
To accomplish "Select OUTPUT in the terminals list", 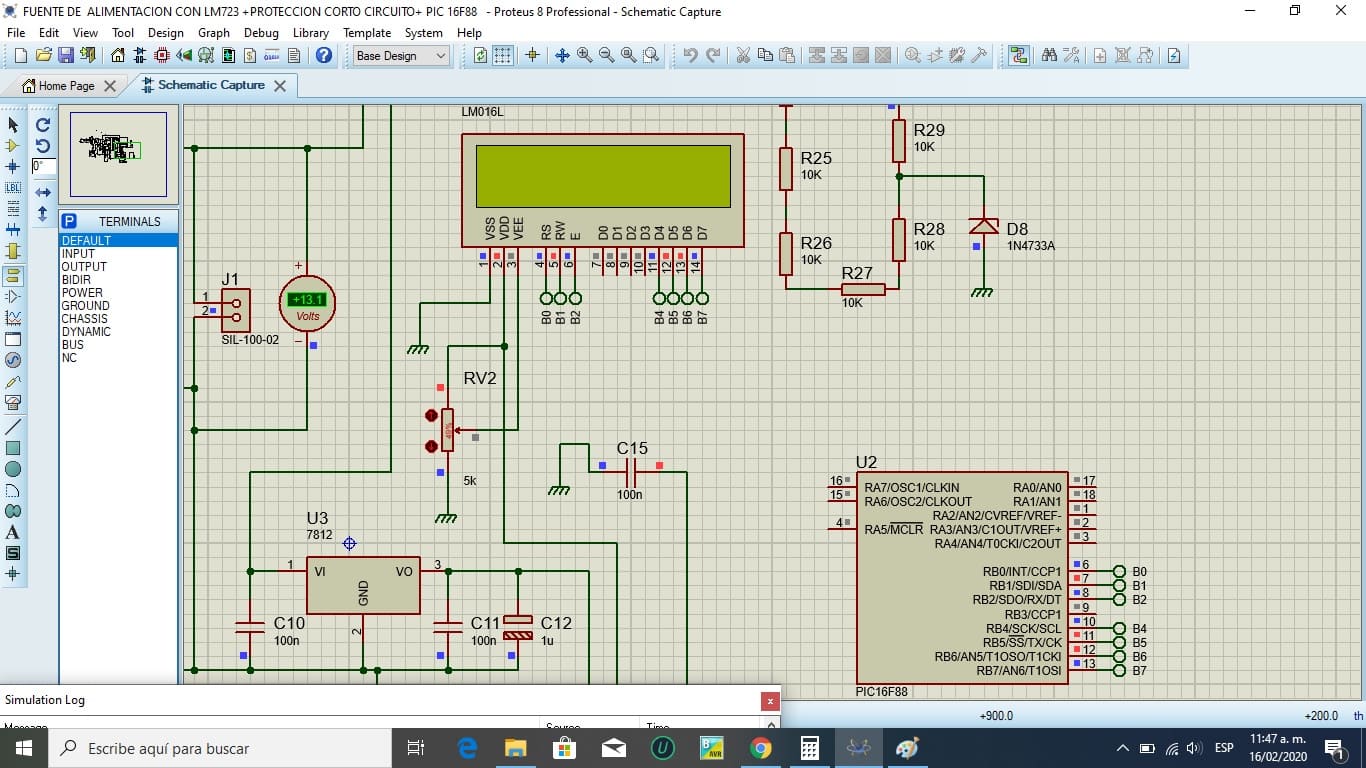I will click(119, 267).
